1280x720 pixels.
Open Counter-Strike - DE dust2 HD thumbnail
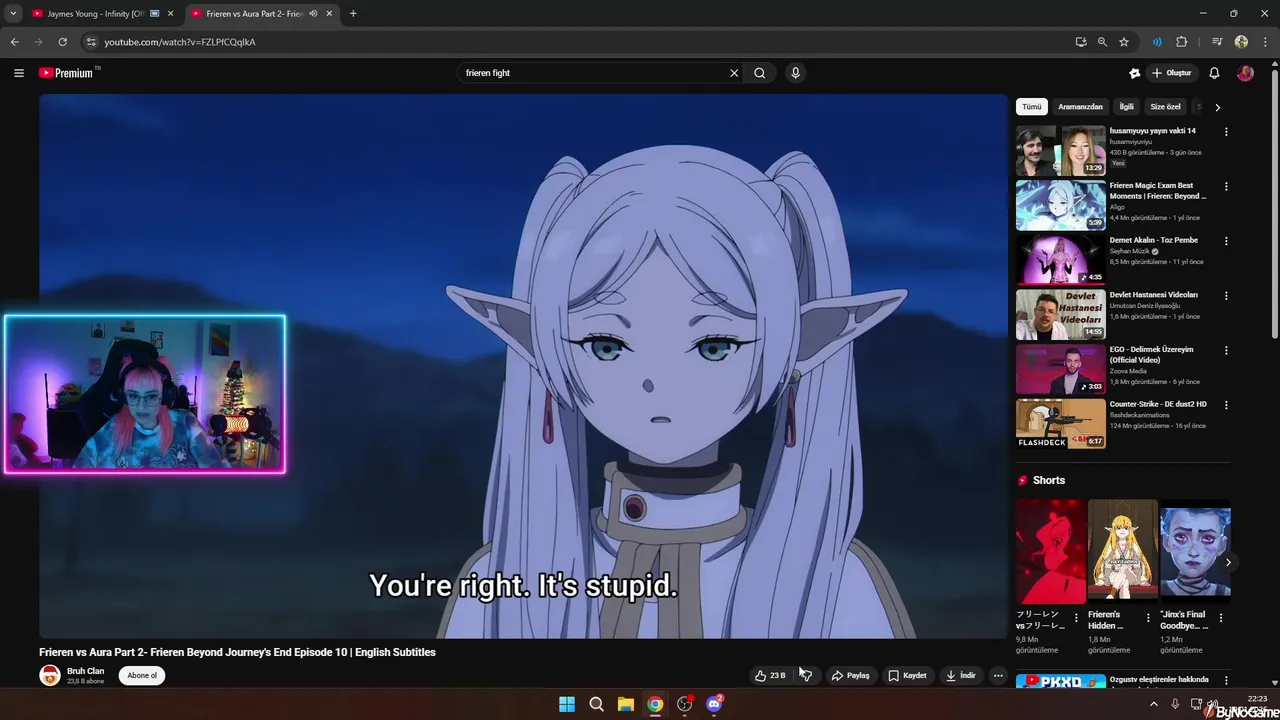click(x=1061, y=424)
